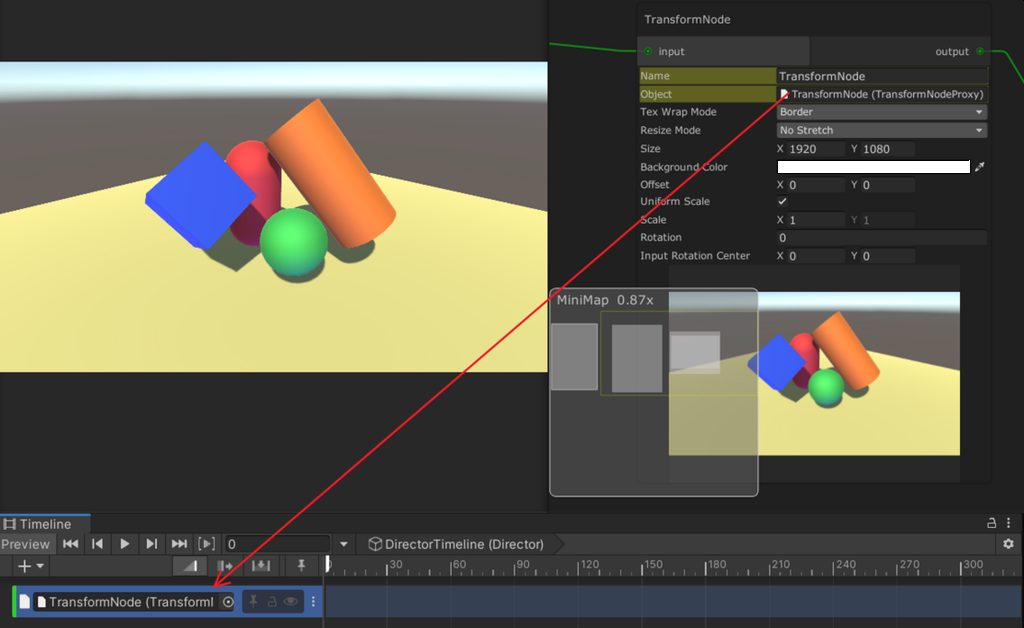Jump to first frame with the rewind icon

pyautogui.click(x=69, y=544)
